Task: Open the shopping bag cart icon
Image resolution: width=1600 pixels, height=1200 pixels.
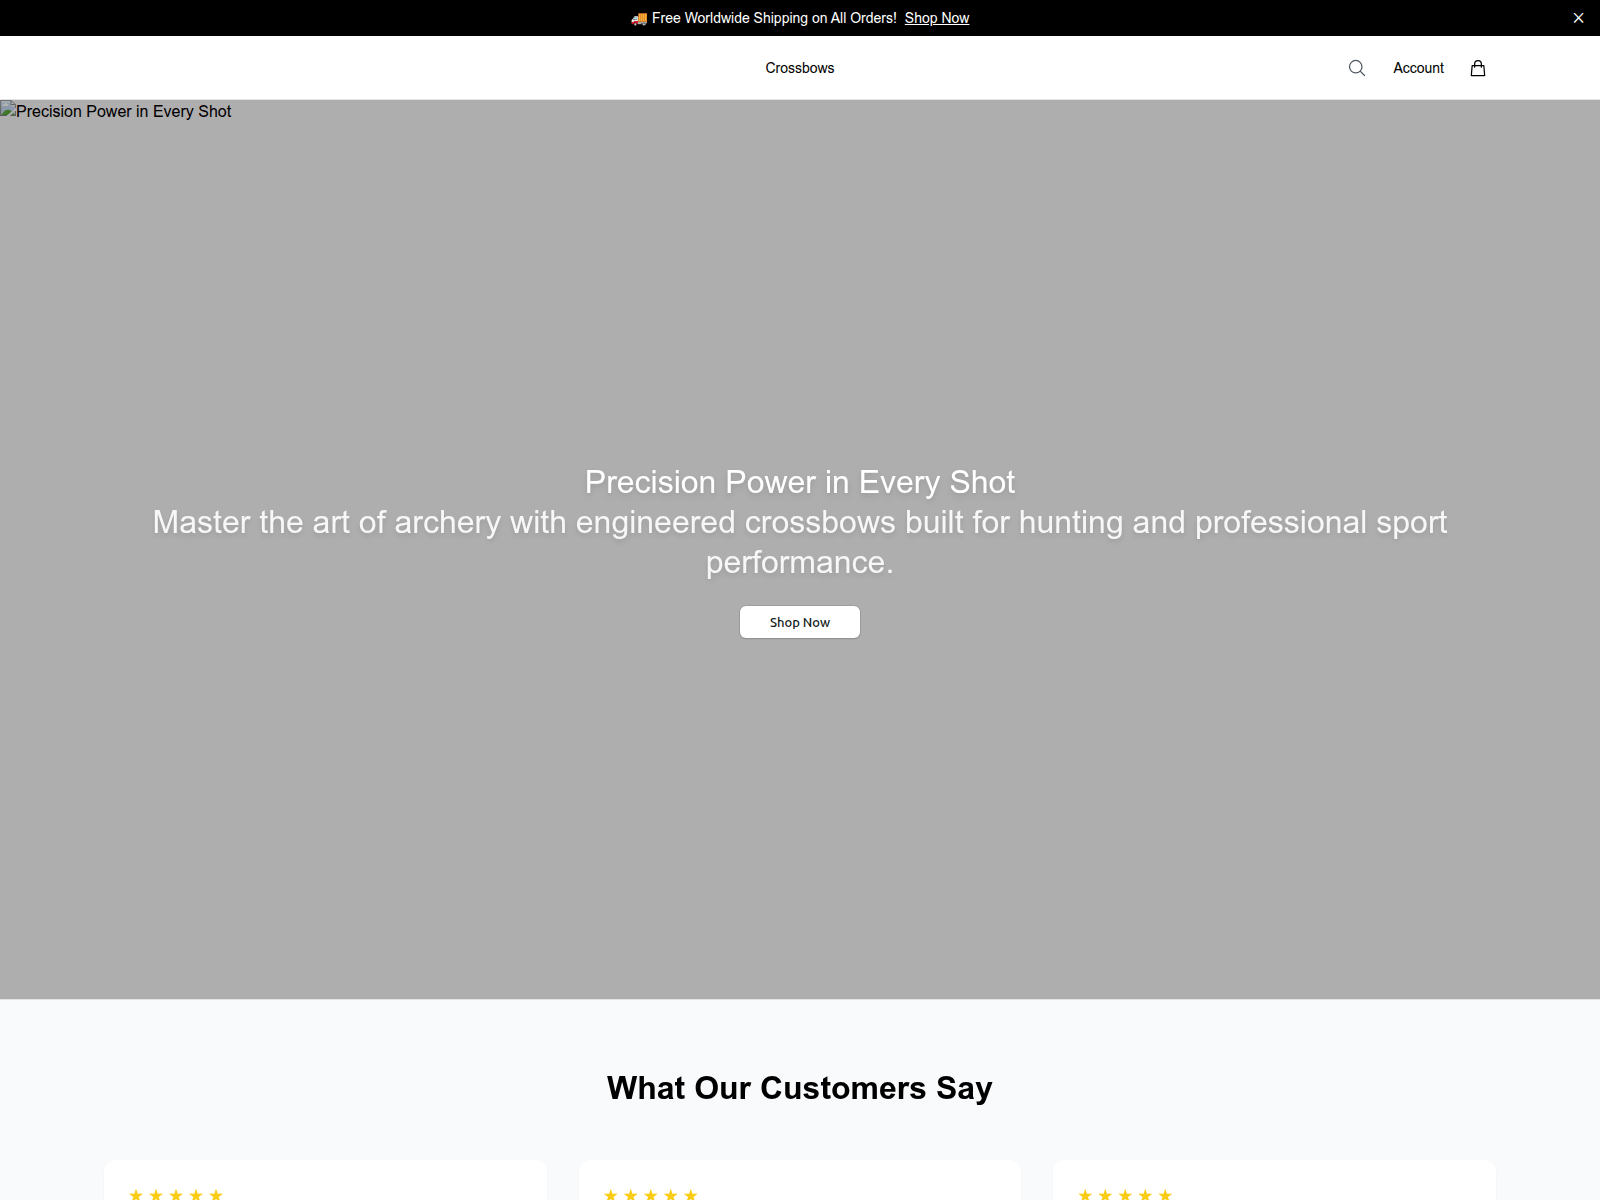Action: [x=1478, y=68]
